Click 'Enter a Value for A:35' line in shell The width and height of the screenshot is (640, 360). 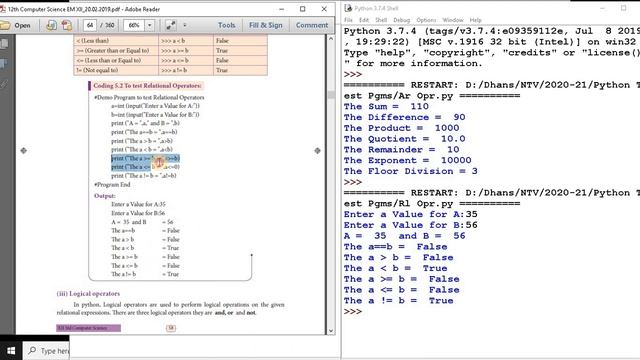[411, 214]
